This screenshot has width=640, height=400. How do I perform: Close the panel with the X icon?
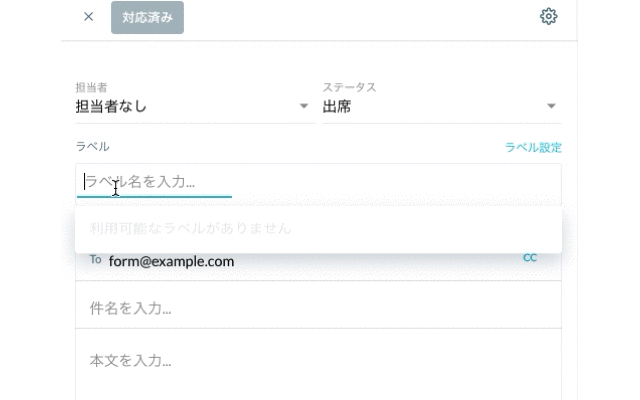88,17
